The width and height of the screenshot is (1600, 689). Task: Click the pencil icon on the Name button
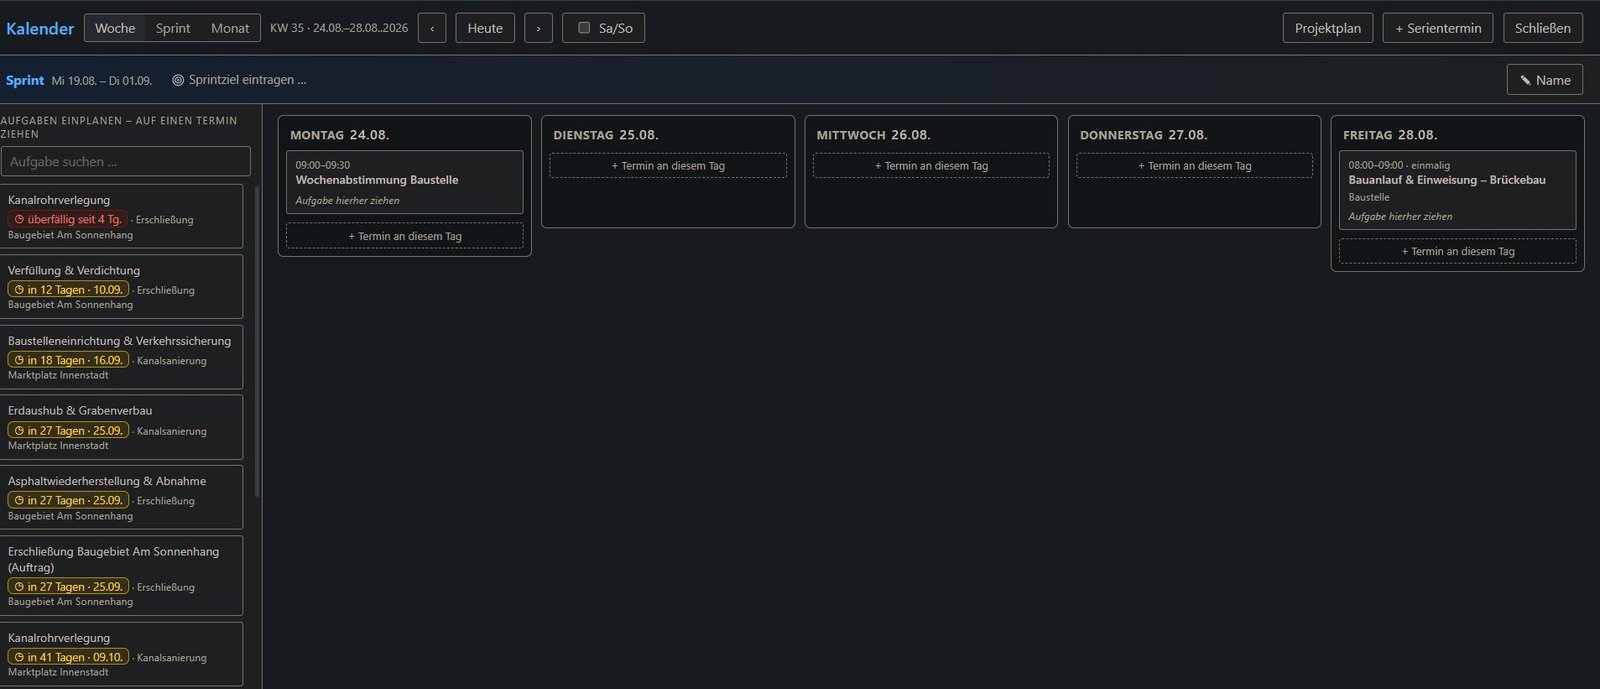coord(1525,80)
